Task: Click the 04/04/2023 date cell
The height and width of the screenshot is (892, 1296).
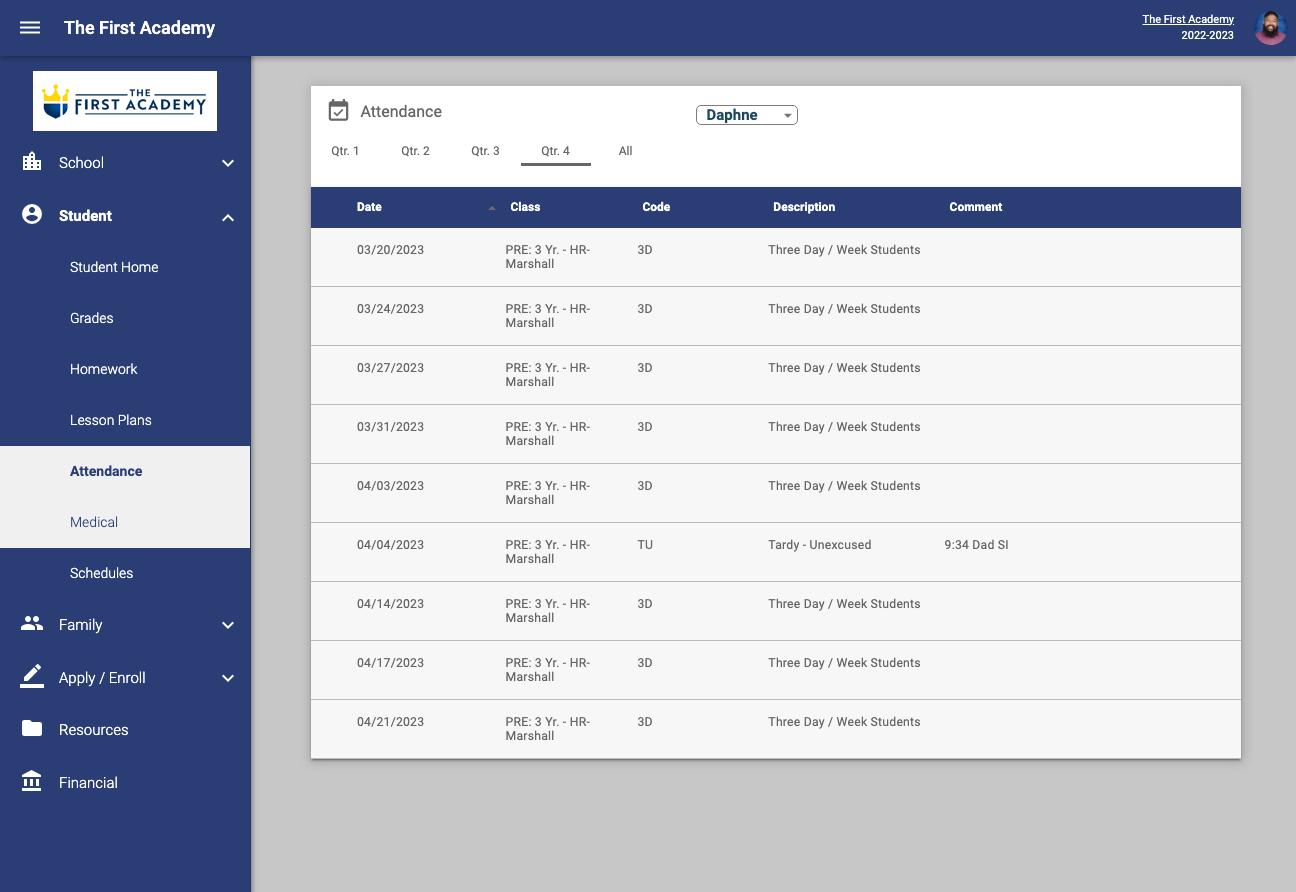Action: coord(390,545)
